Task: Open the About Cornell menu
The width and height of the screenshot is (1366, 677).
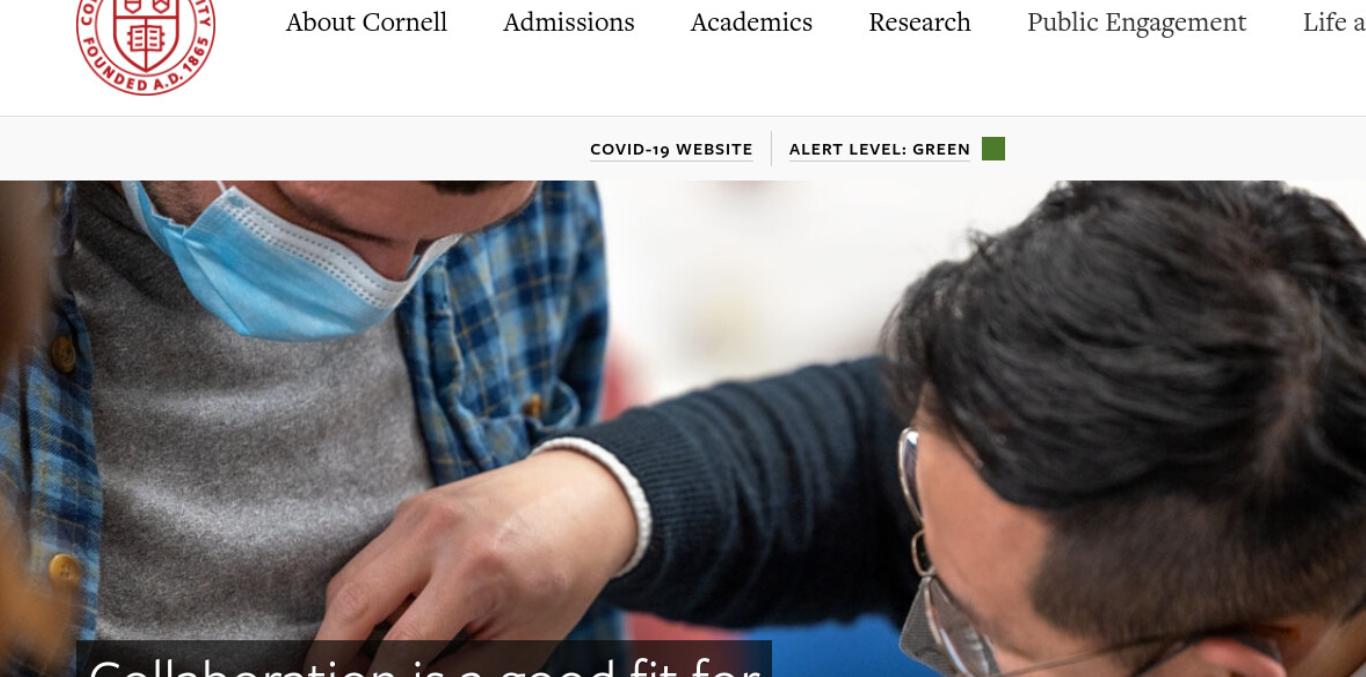Action: point(366,22)
